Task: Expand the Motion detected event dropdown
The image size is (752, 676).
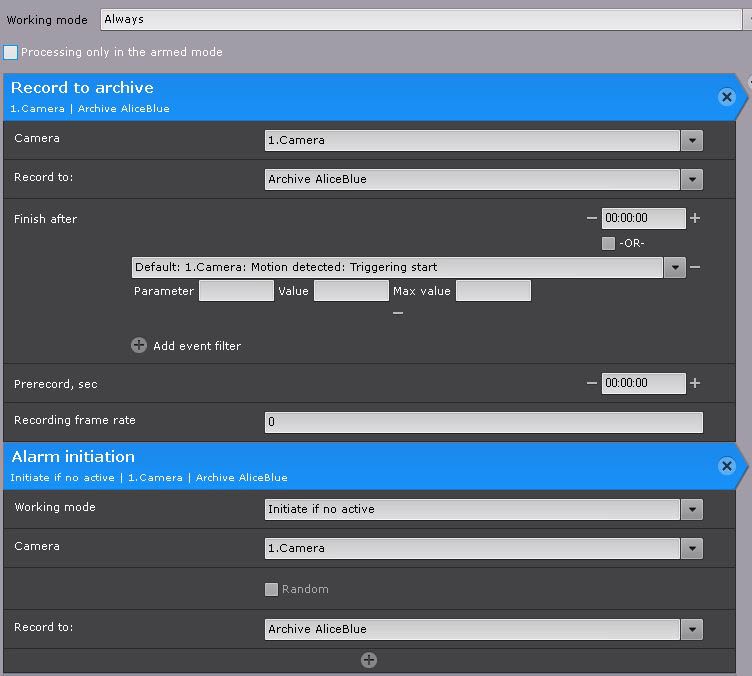Action: pos(675,267)
